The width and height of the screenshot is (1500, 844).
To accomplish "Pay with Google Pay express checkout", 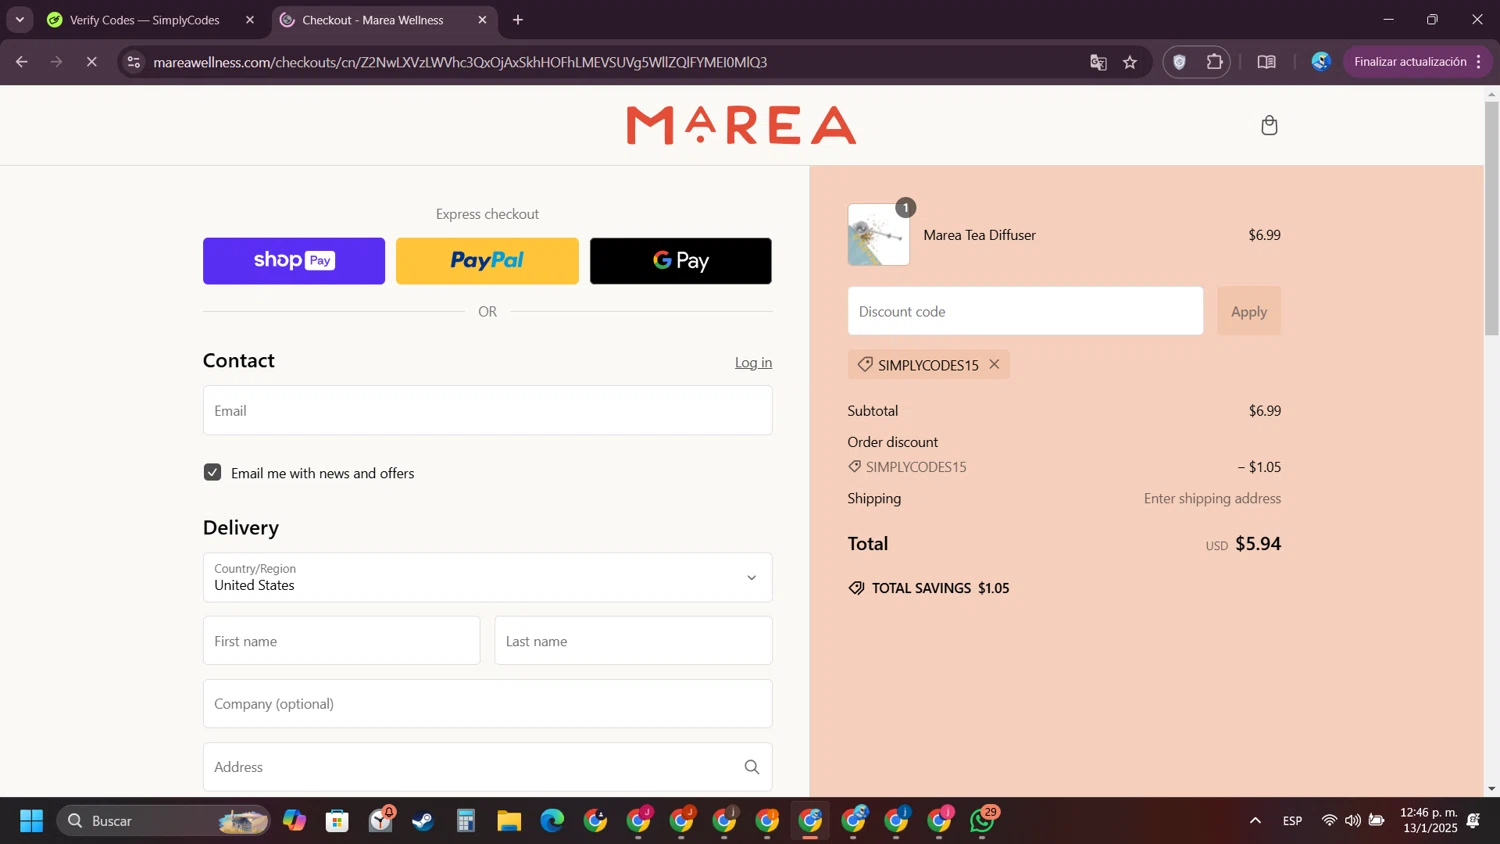I will click(681, 261).
